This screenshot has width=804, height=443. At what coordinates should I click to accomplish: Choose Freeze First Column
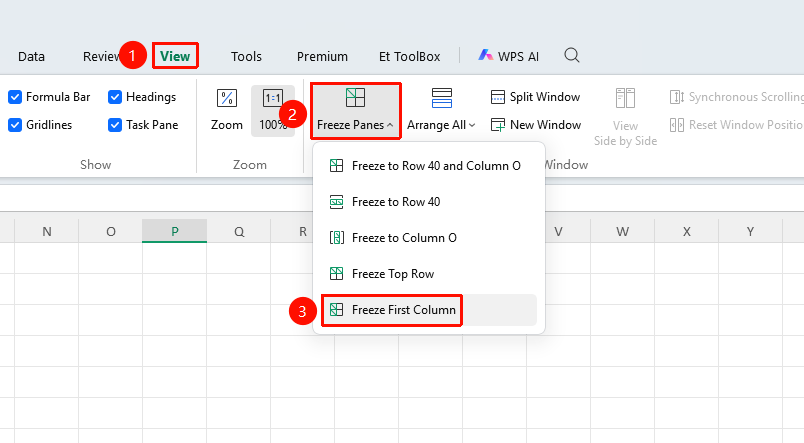429,310
